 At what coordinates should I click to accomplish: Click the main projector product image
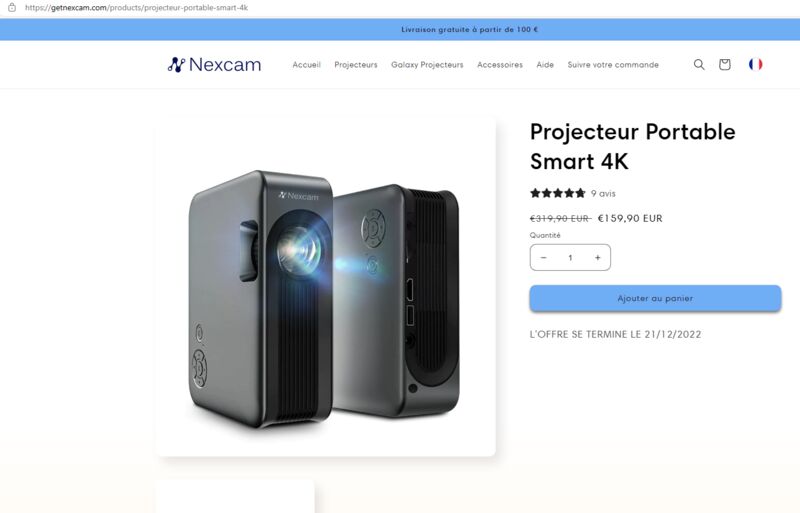click(326, 286)
